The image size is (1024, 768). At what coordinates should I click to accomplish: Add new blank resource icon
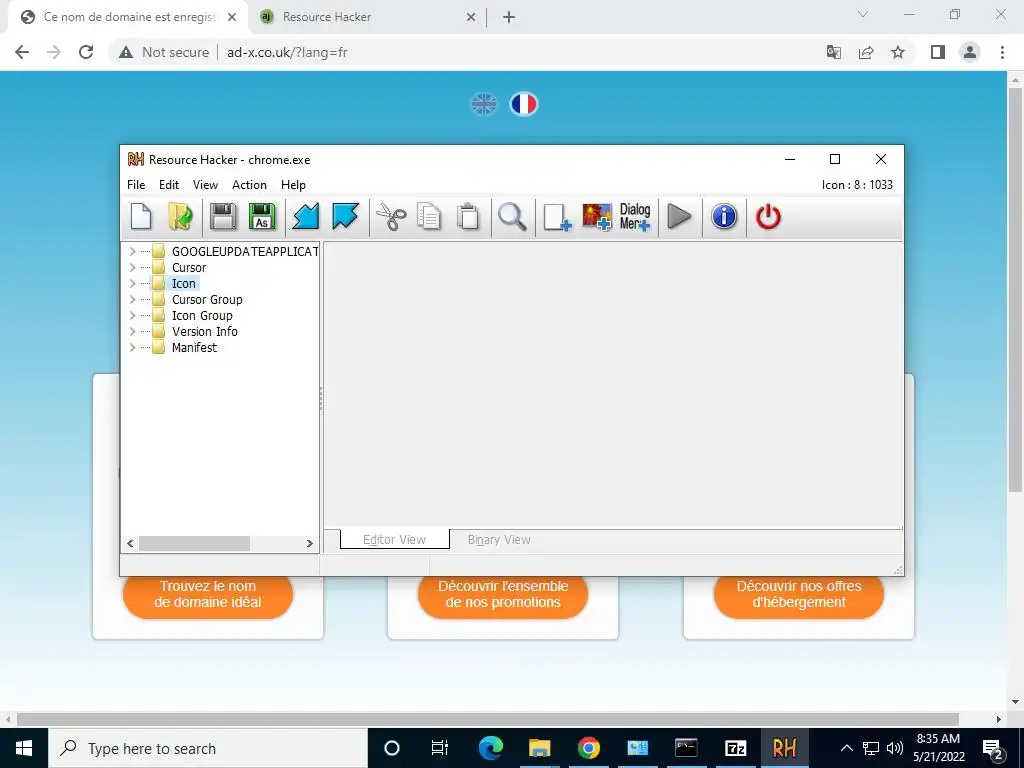[557, 217]
